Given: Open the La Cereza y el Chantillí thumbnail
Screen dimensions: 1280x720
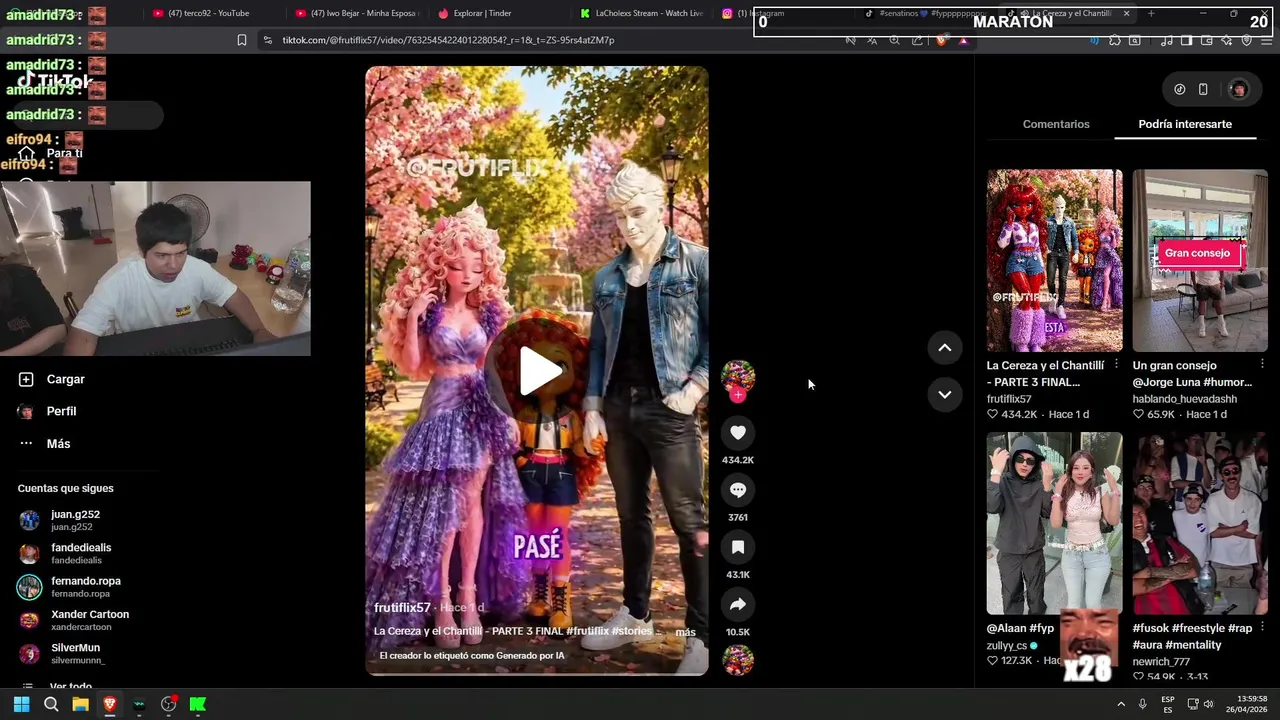Looking at the screenshot, I should [1054, 260].
